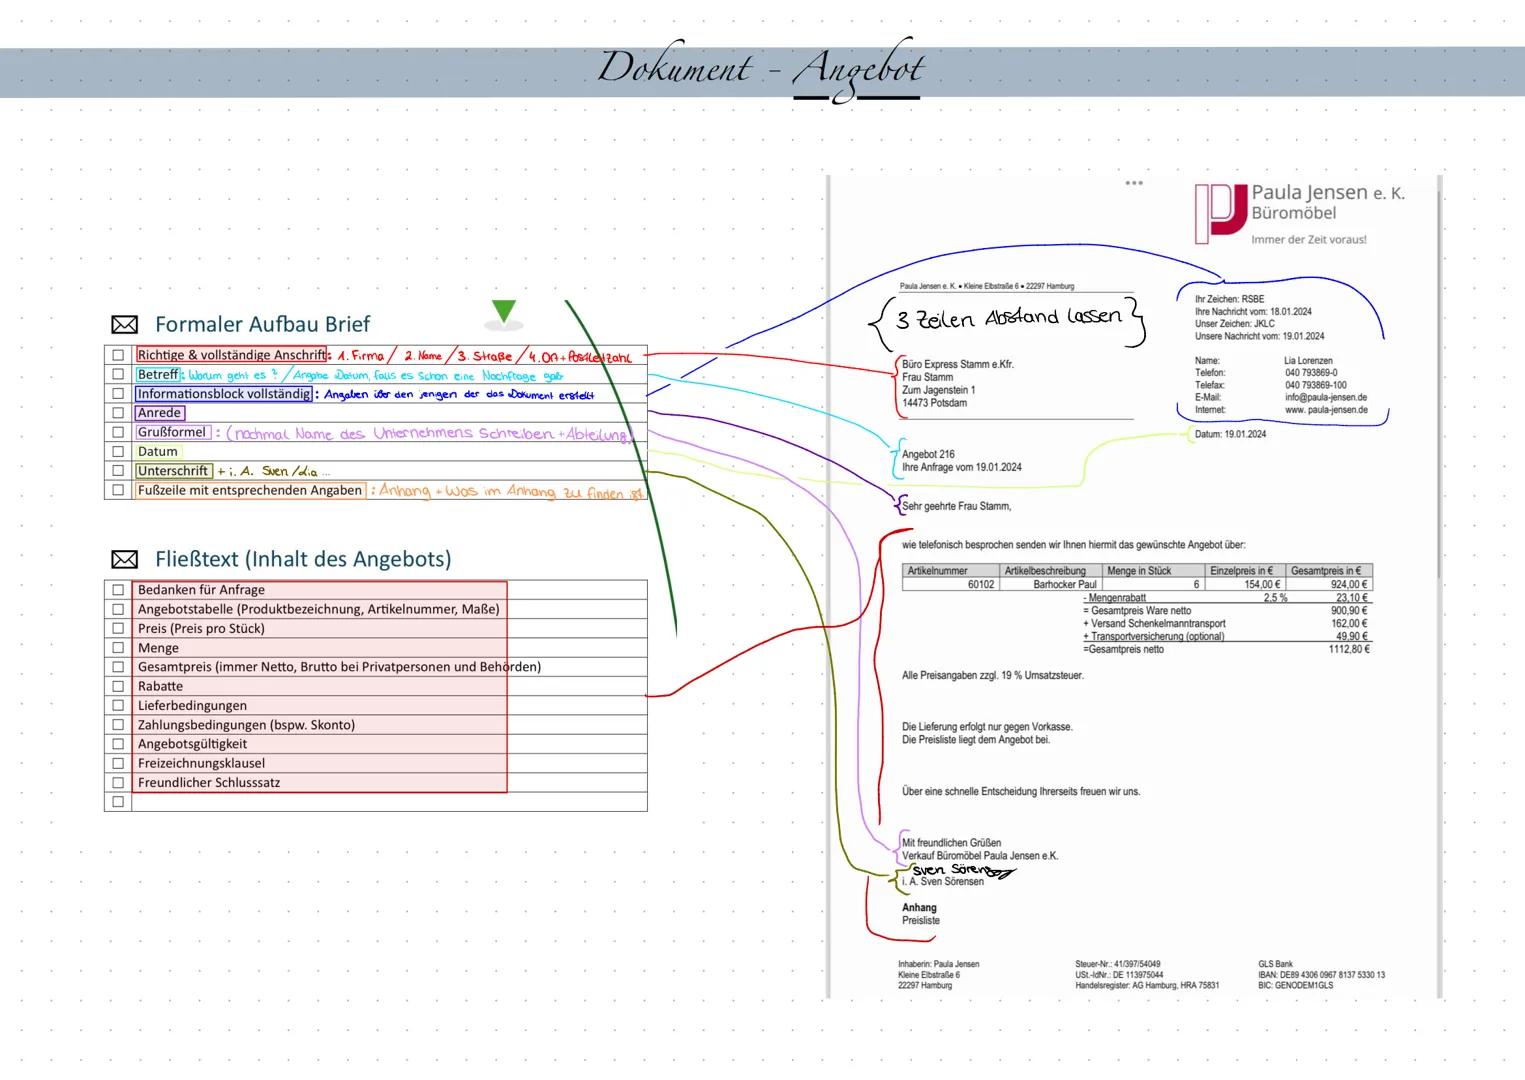The height and width of the screenshot is (1080, 1525).
Task: Select the Artikelnummer table header cell
Action: tap(938, 571)
